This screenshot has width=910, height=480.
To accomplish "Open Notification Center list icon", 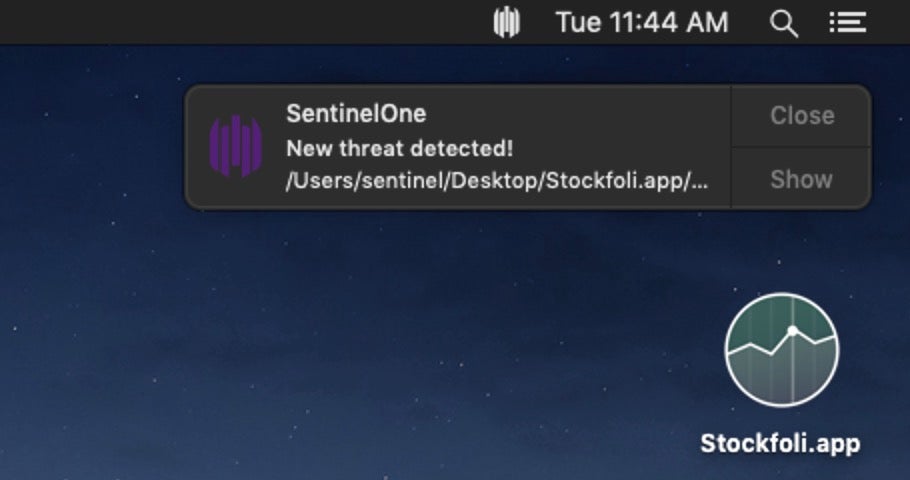I will tap(847, 22).
